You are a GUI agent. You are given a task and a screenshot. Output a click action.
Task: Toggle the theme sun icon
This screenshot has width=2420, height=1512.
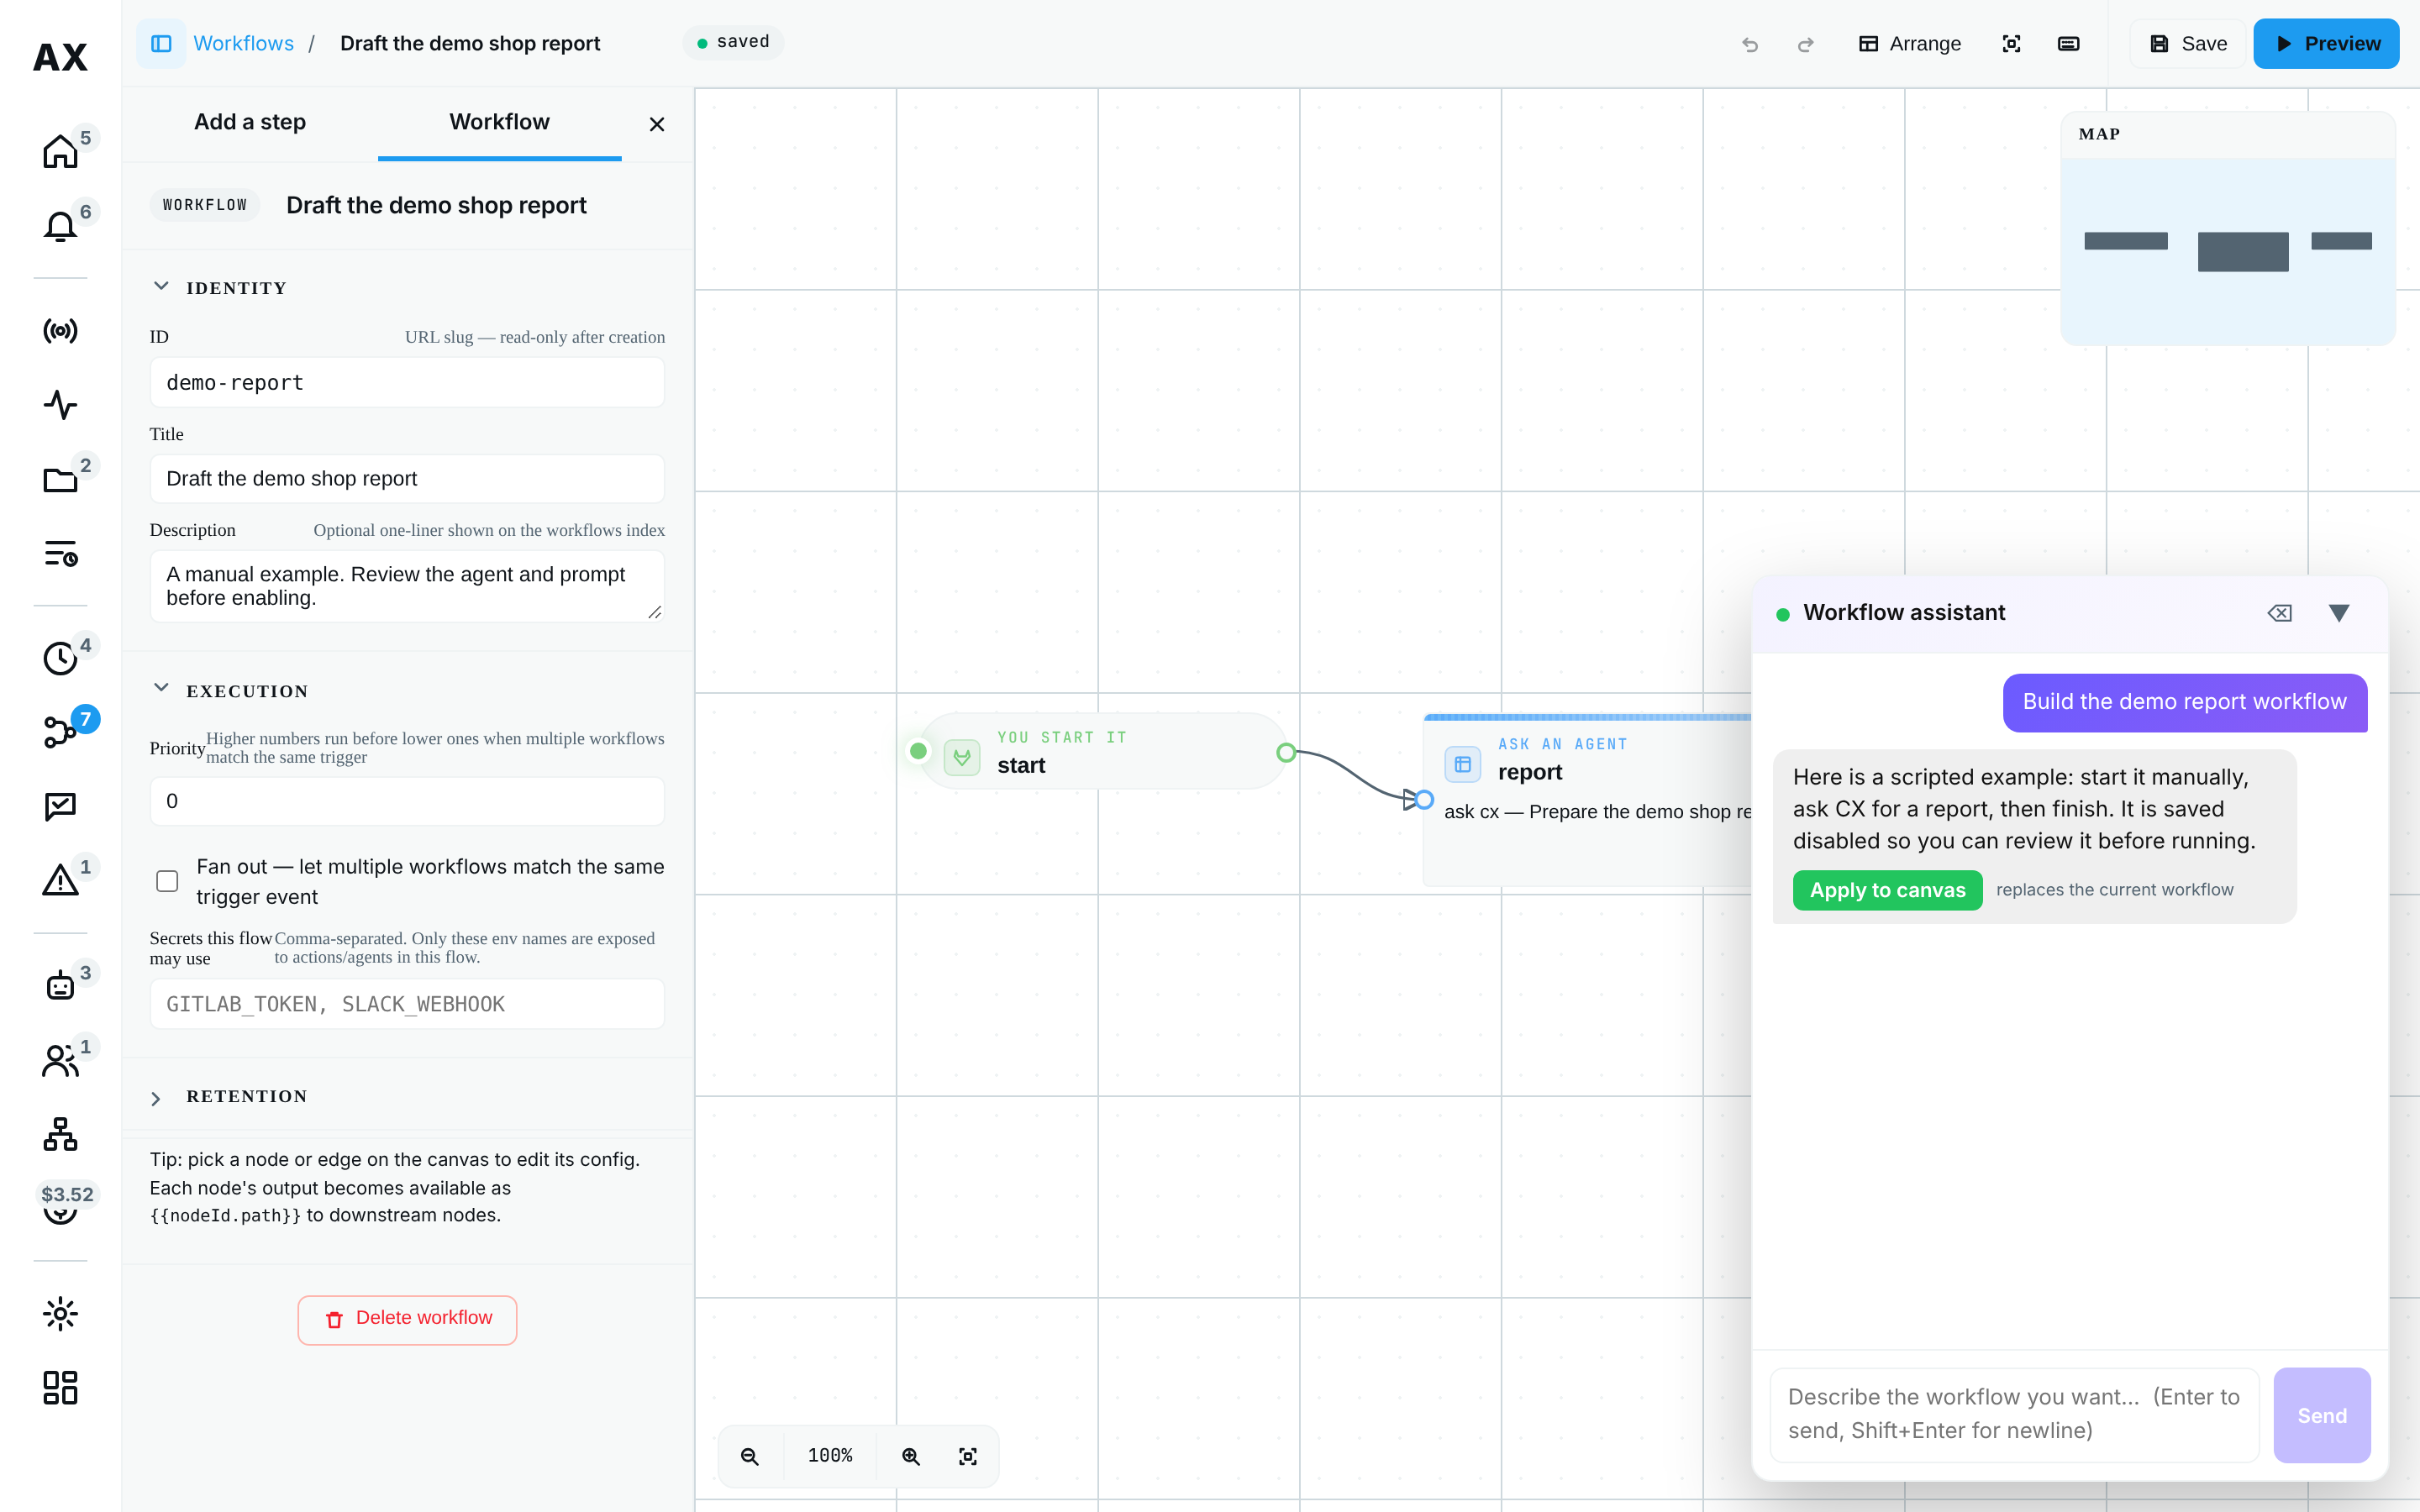[x=60, y=1313]
